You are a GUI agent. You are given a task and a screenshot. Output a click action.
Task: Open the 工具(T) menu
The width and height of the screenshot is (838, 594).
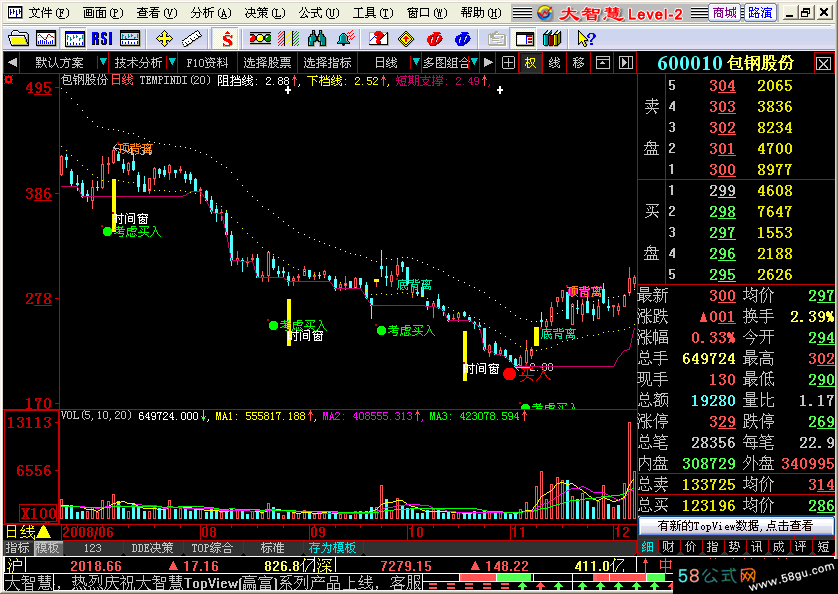373,13
